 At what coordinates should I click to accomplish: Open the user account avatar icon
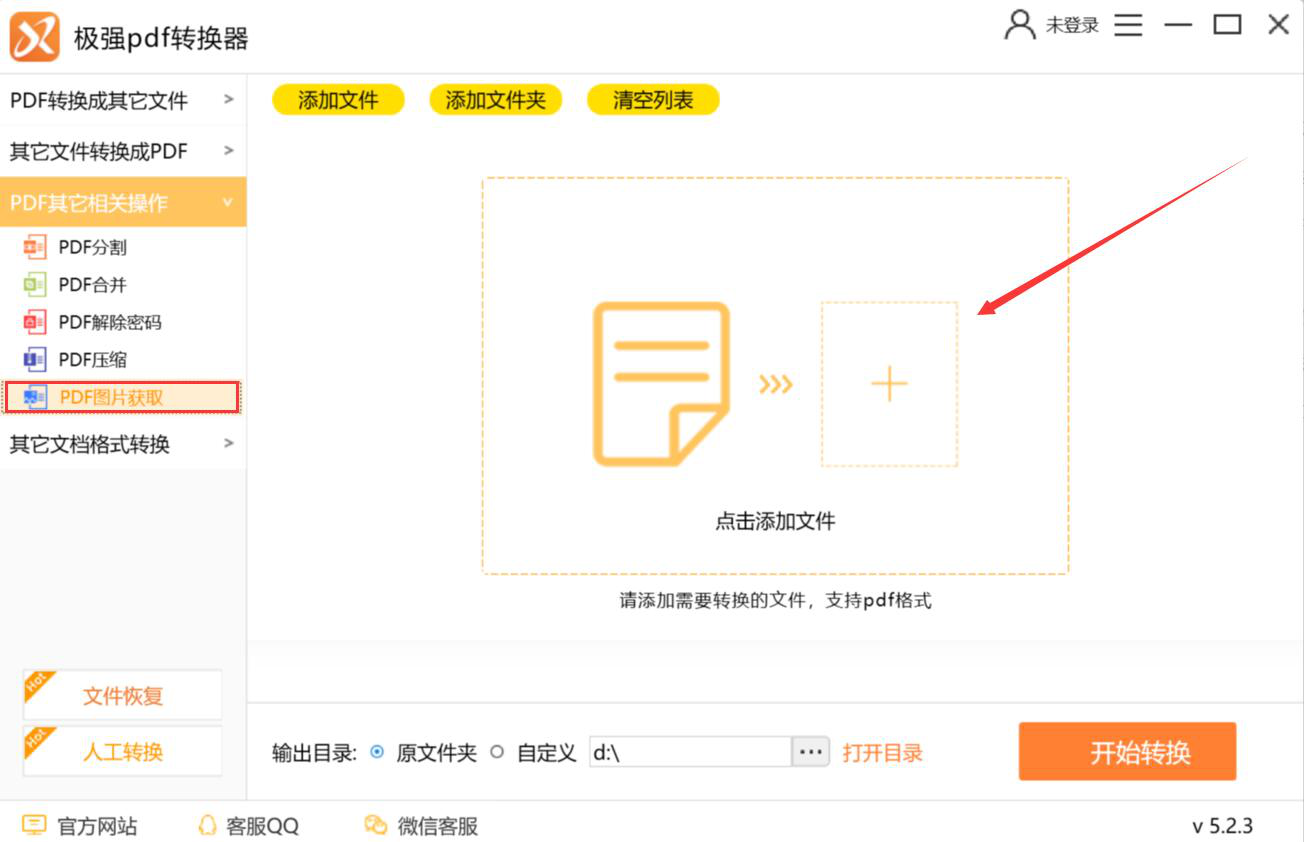click(x=1020, y=25)
